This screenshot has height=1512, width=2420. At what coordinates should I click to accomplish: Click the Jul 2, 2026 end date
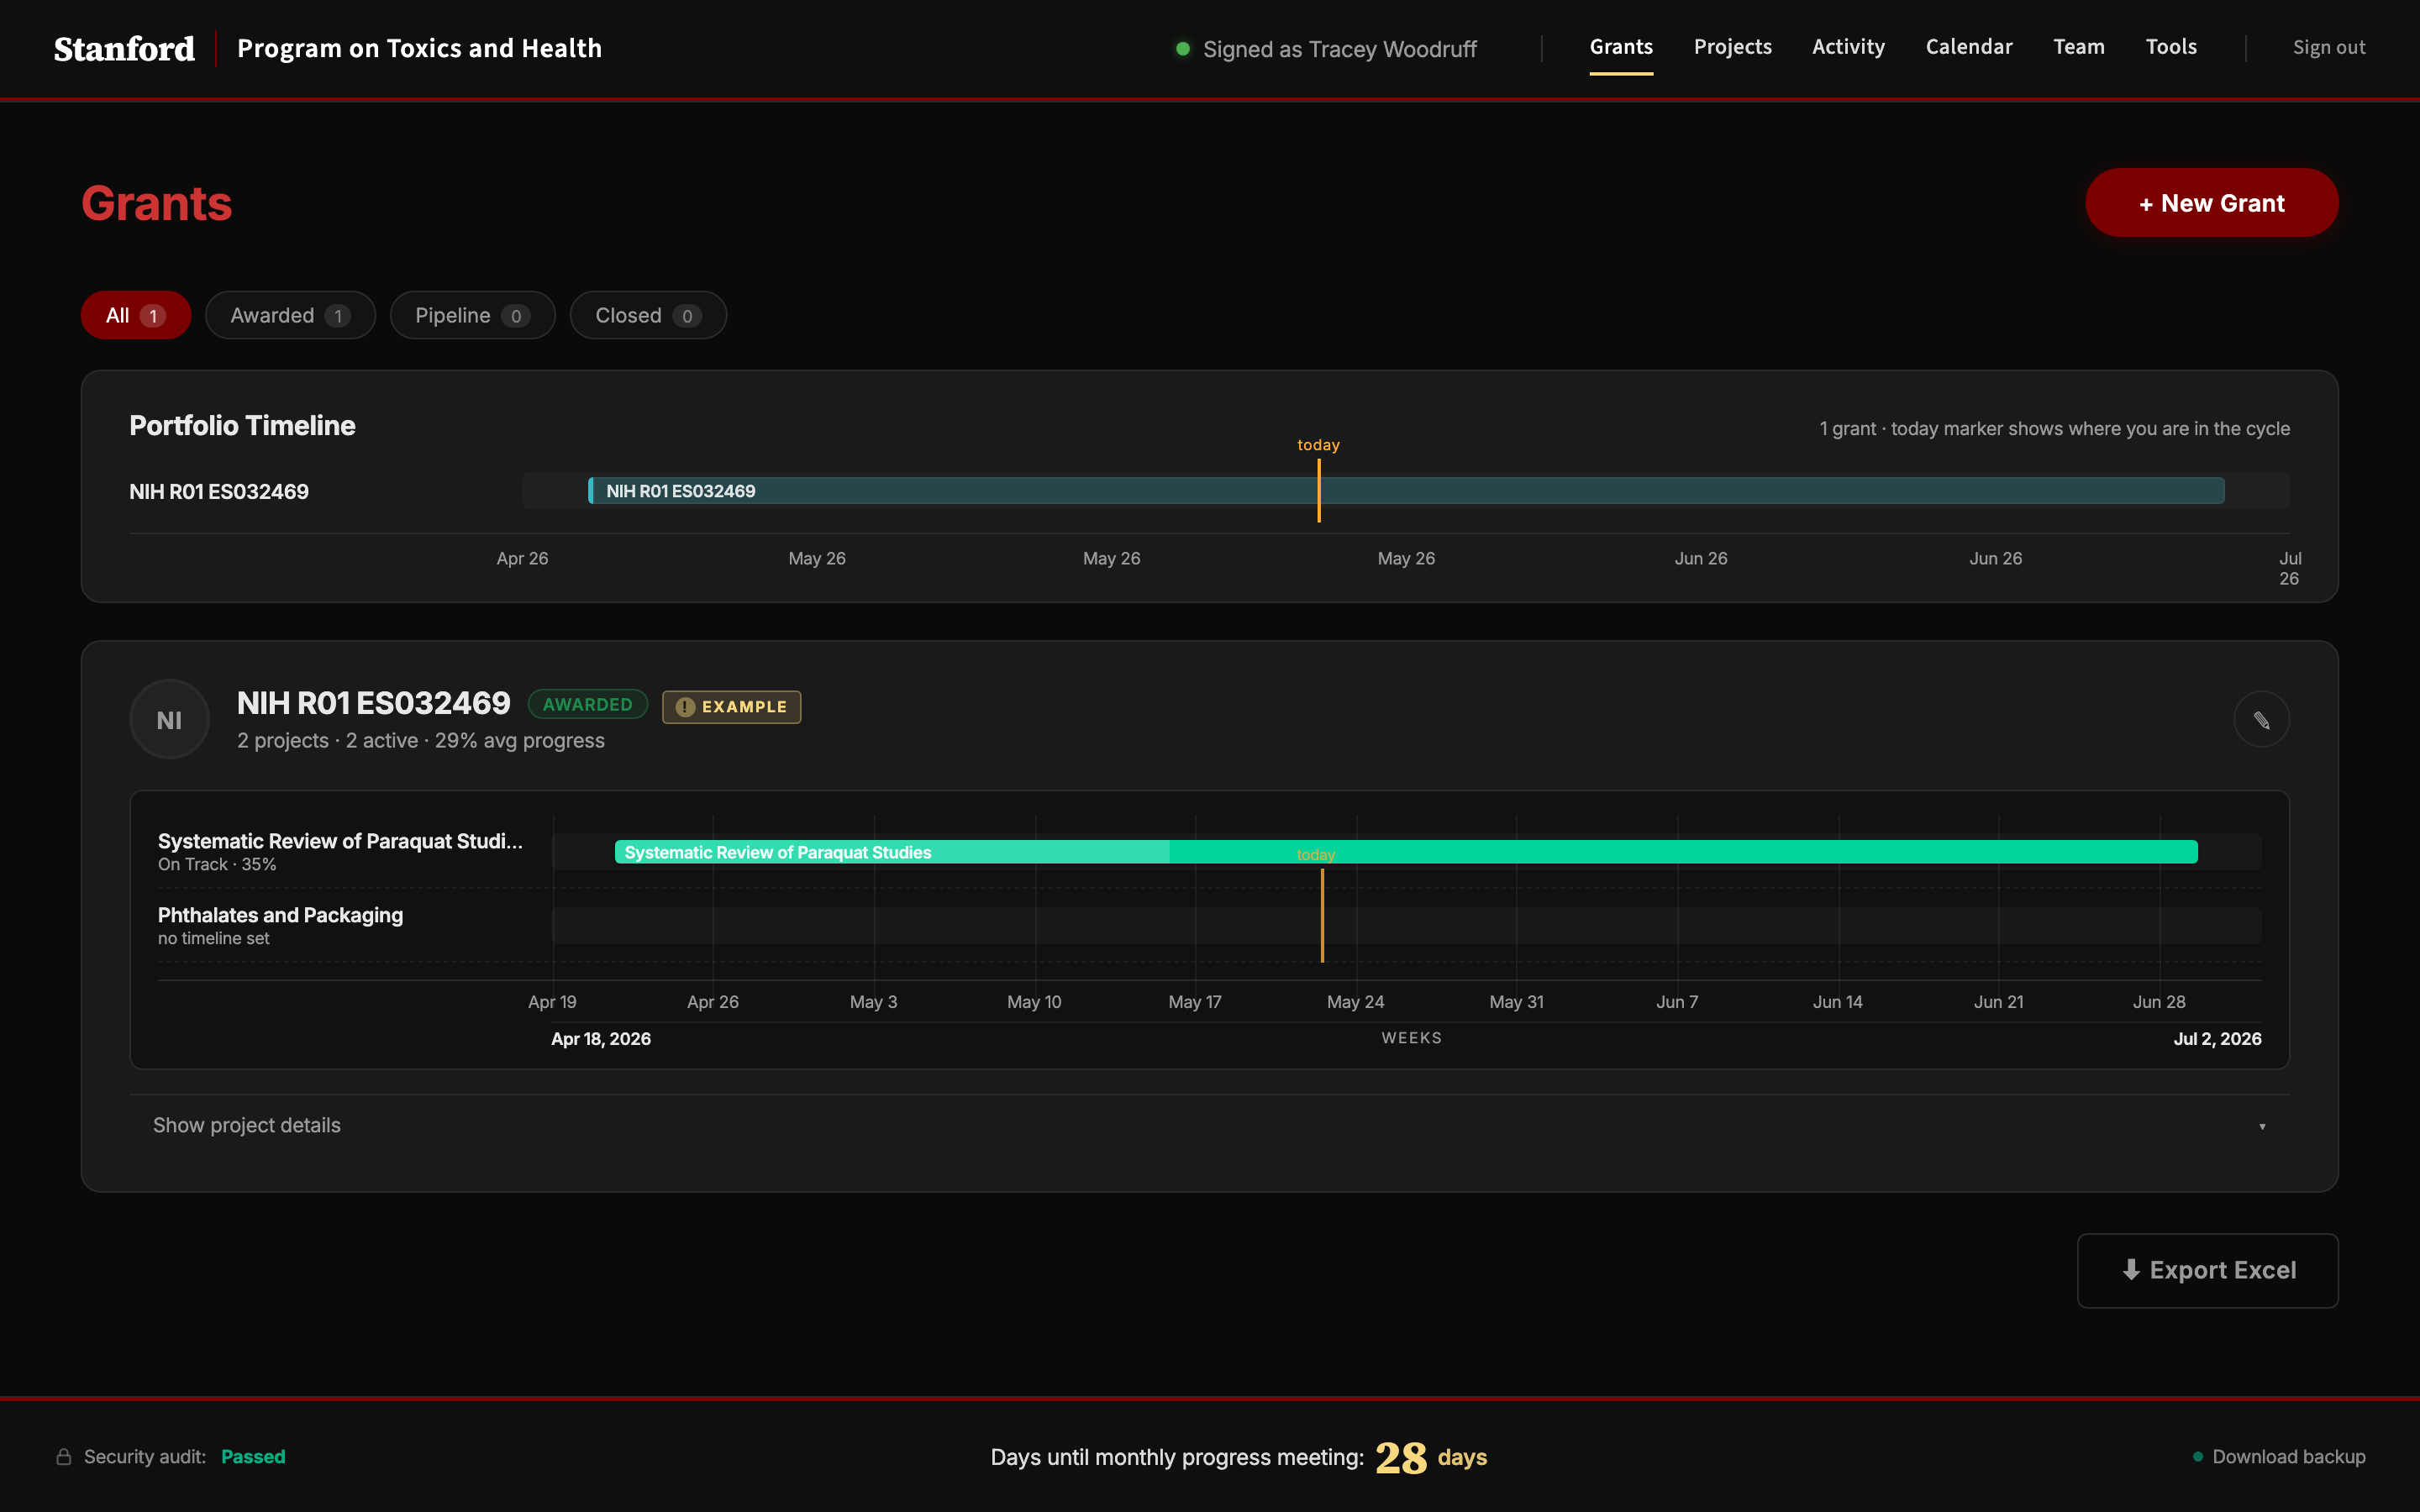pyautogui.click(x=2217, y=1039)
